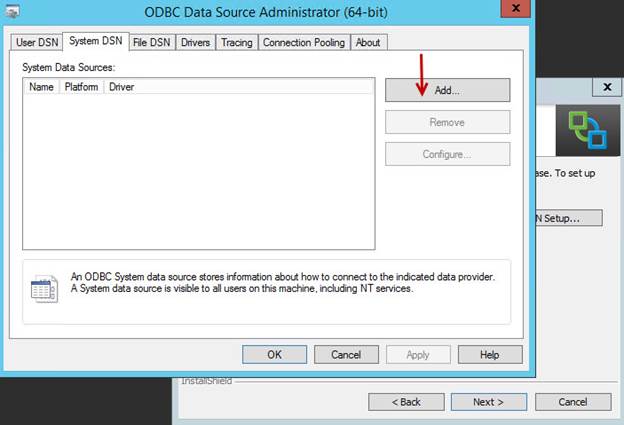Go to the Drivers tab
The width and height of the screenshot is (624, 425).
pos(195,43)
